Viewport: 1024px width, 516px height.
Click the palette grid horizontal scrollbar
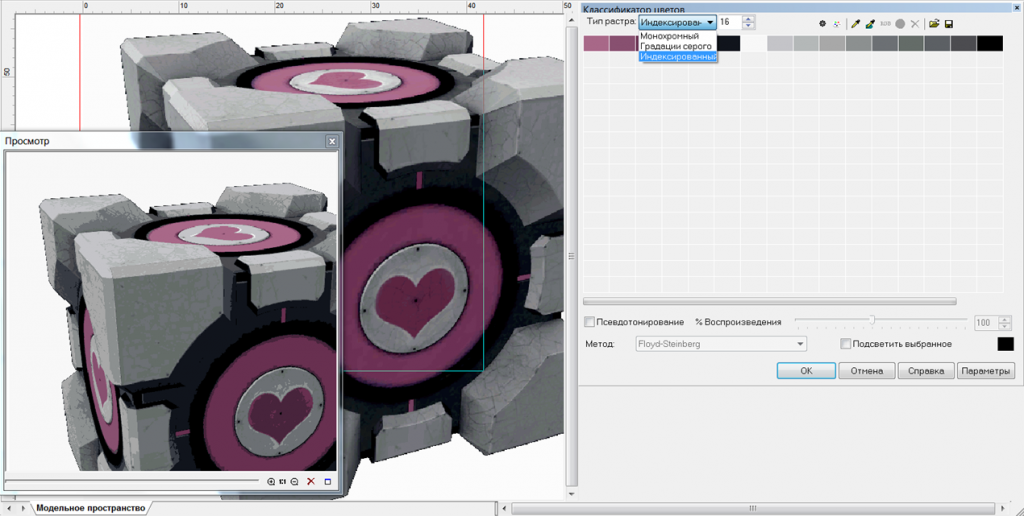click(x=769, y=301)
